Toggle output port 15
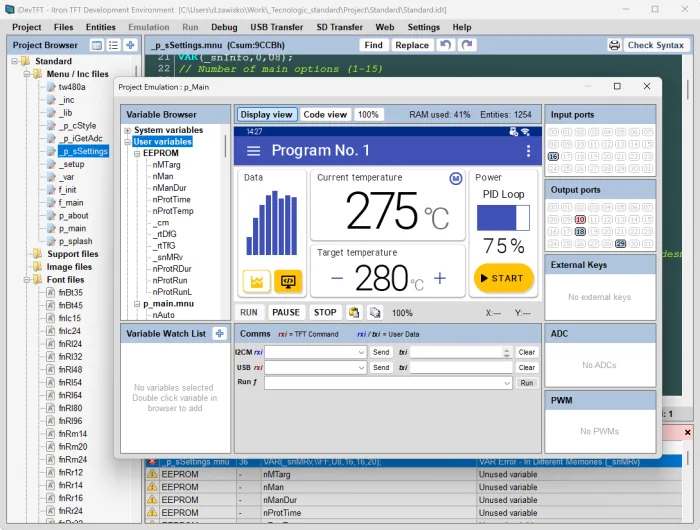Screen dimensions: 700x530 tap(647, 220)
